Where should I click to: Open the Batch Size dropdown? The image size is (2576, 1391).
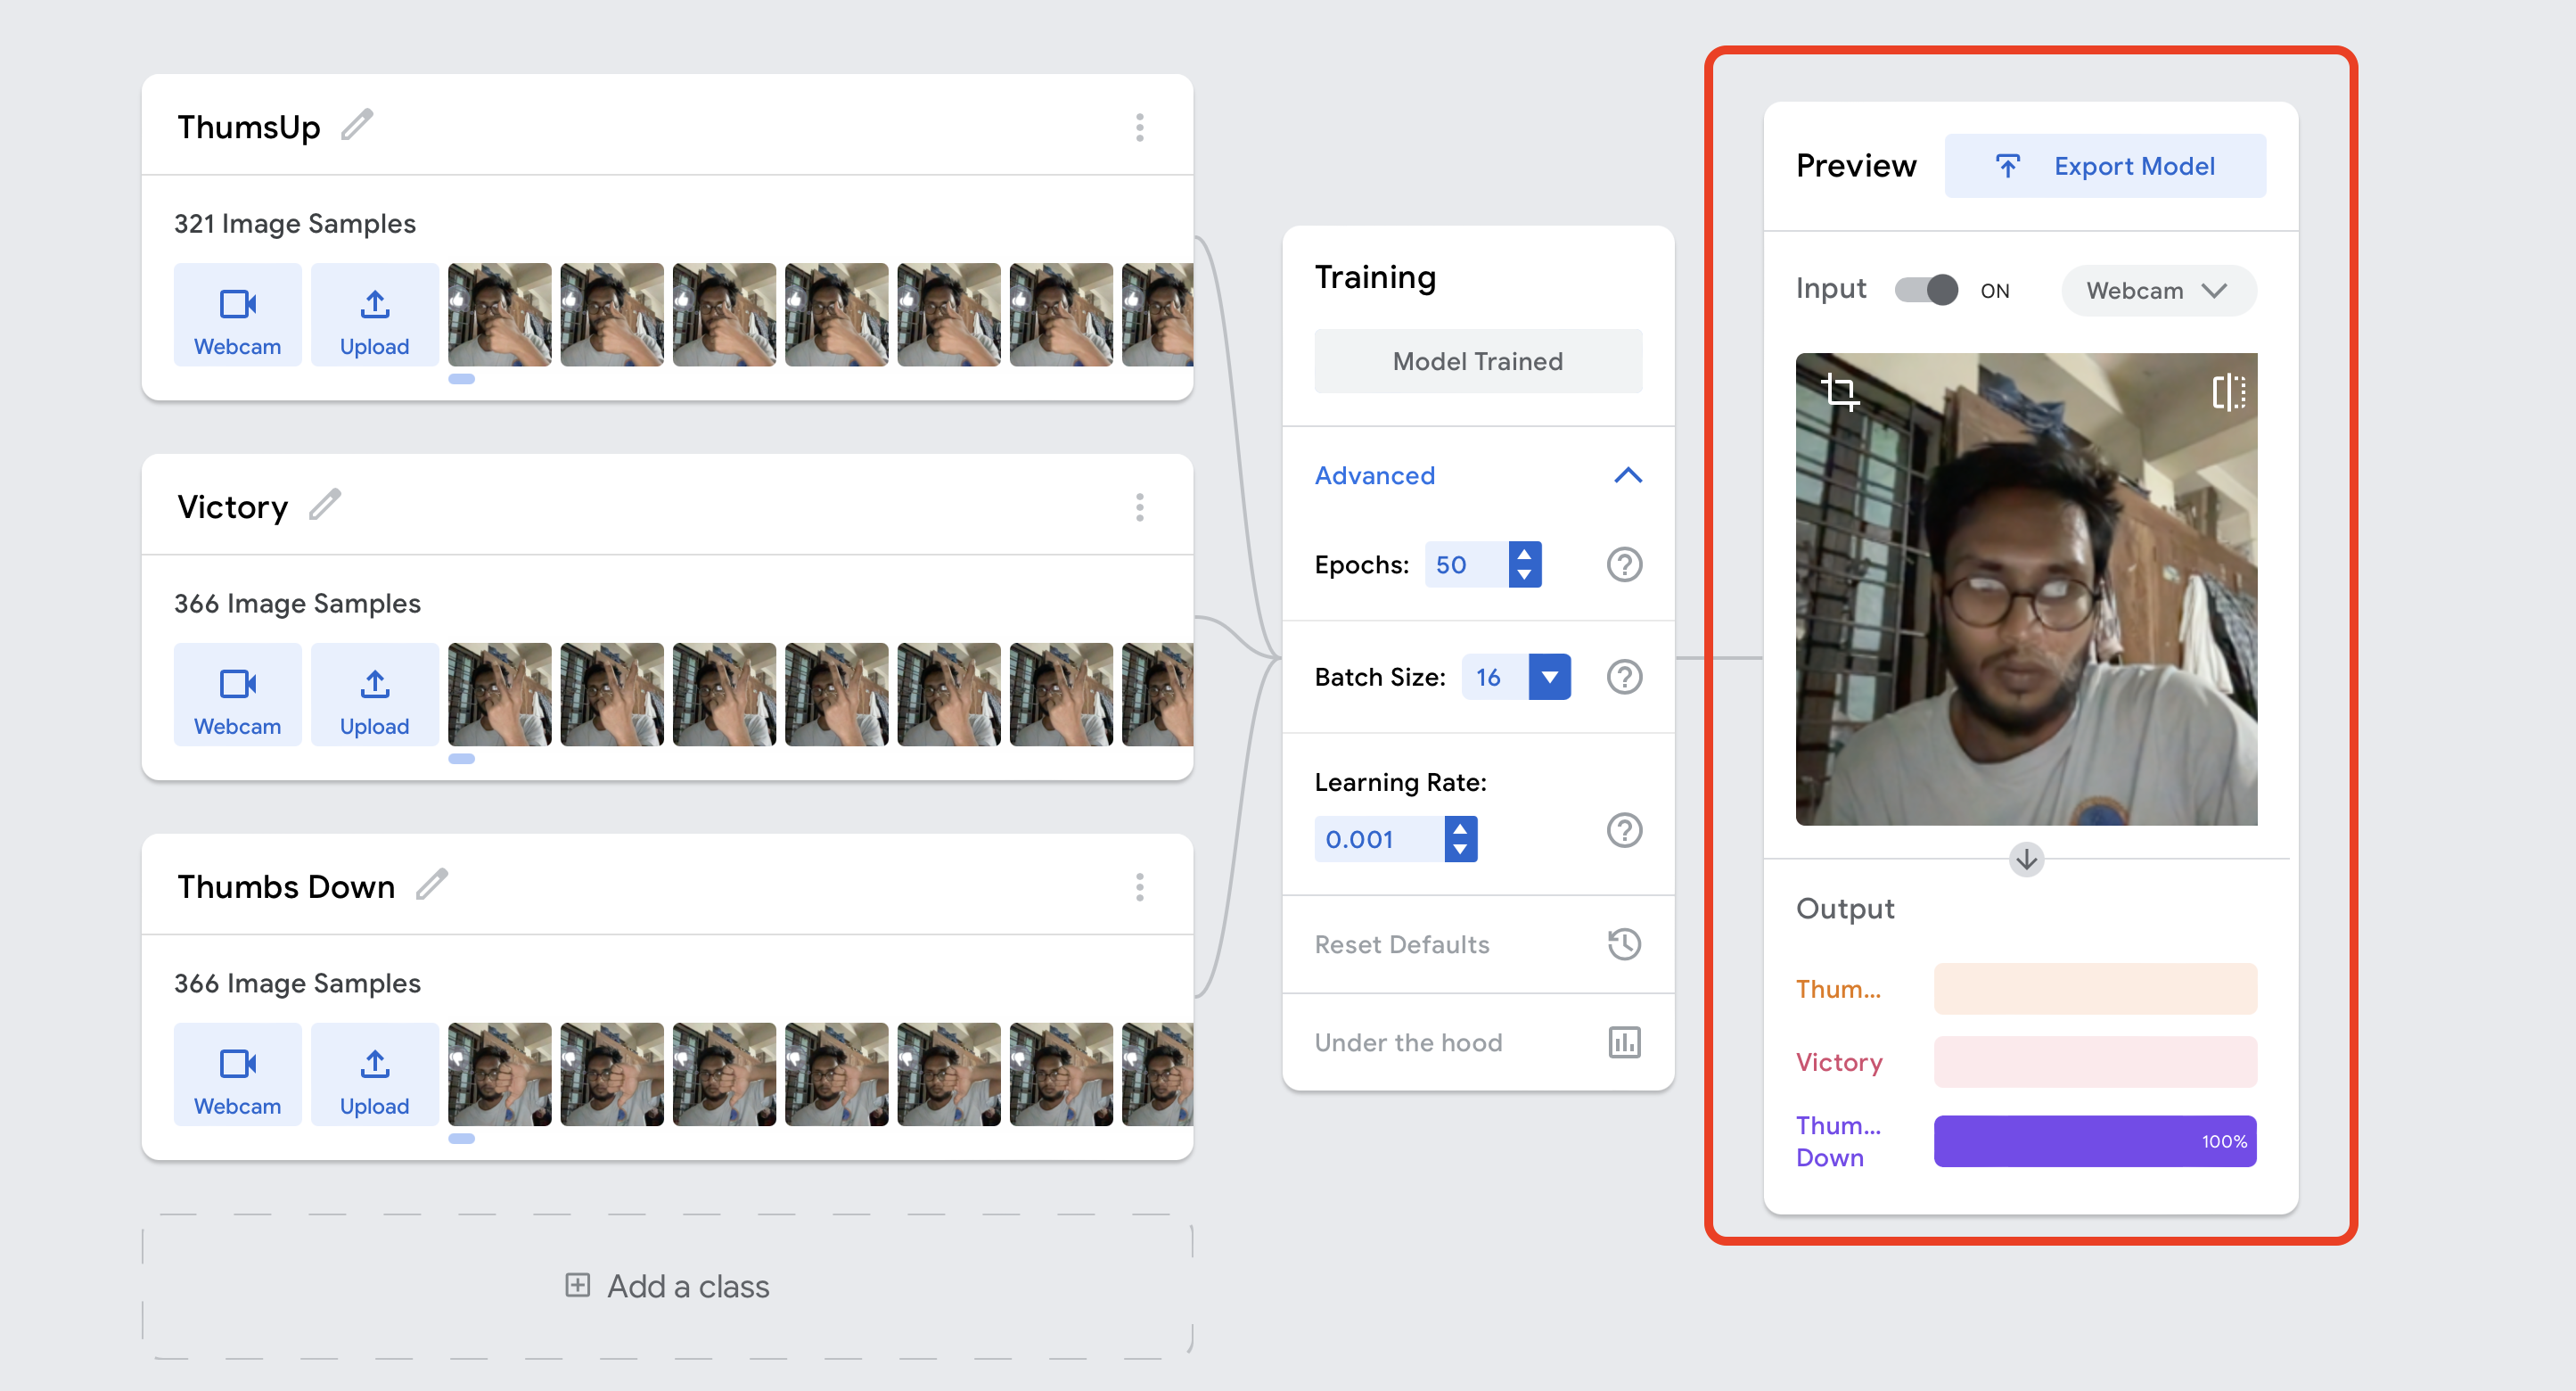[x=1549, y=677]
